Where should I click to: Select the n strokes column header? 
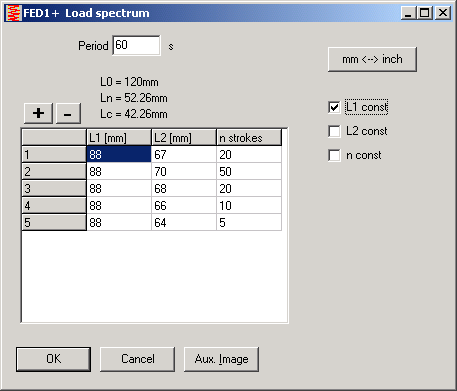pos(249,138)
